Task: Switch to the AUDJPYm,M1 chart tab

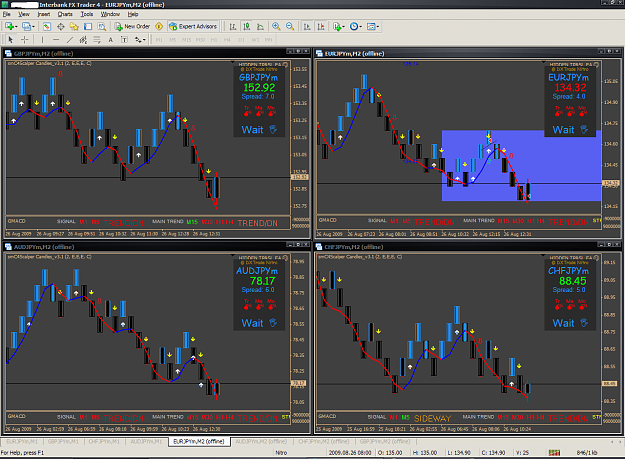Action: (146, 441)
